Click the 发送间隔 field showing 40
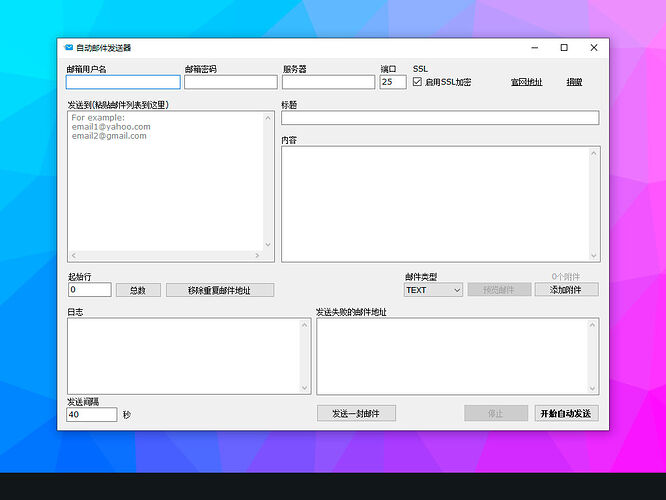 point(92,414)
